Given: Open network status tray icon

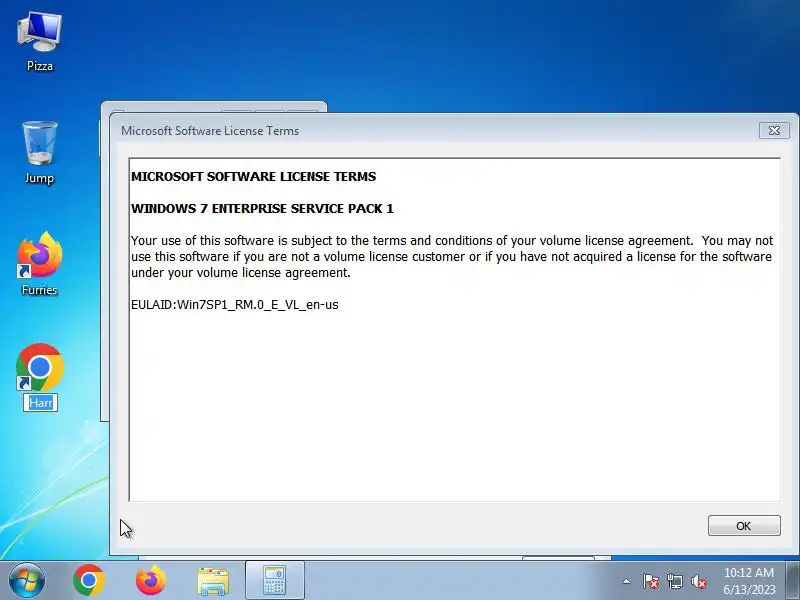Looking at the screenshot, I should tap(674, 581).
